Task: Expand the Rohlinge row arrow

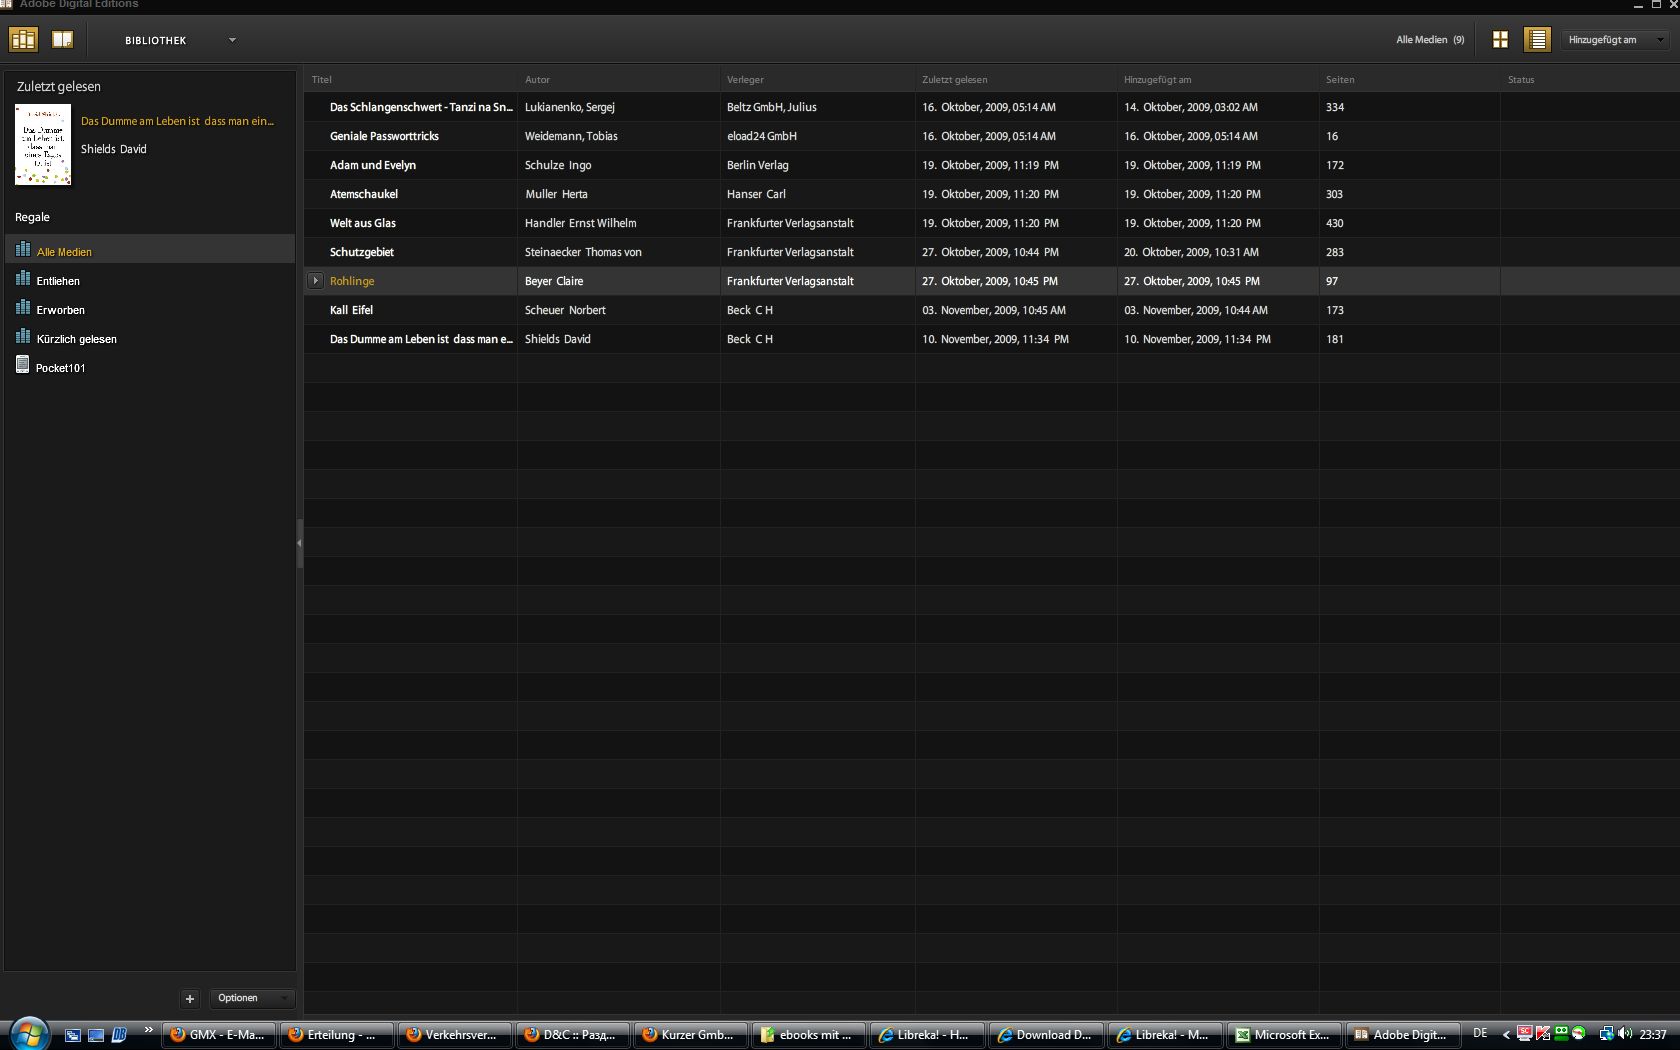Action: tap(315, 281)
